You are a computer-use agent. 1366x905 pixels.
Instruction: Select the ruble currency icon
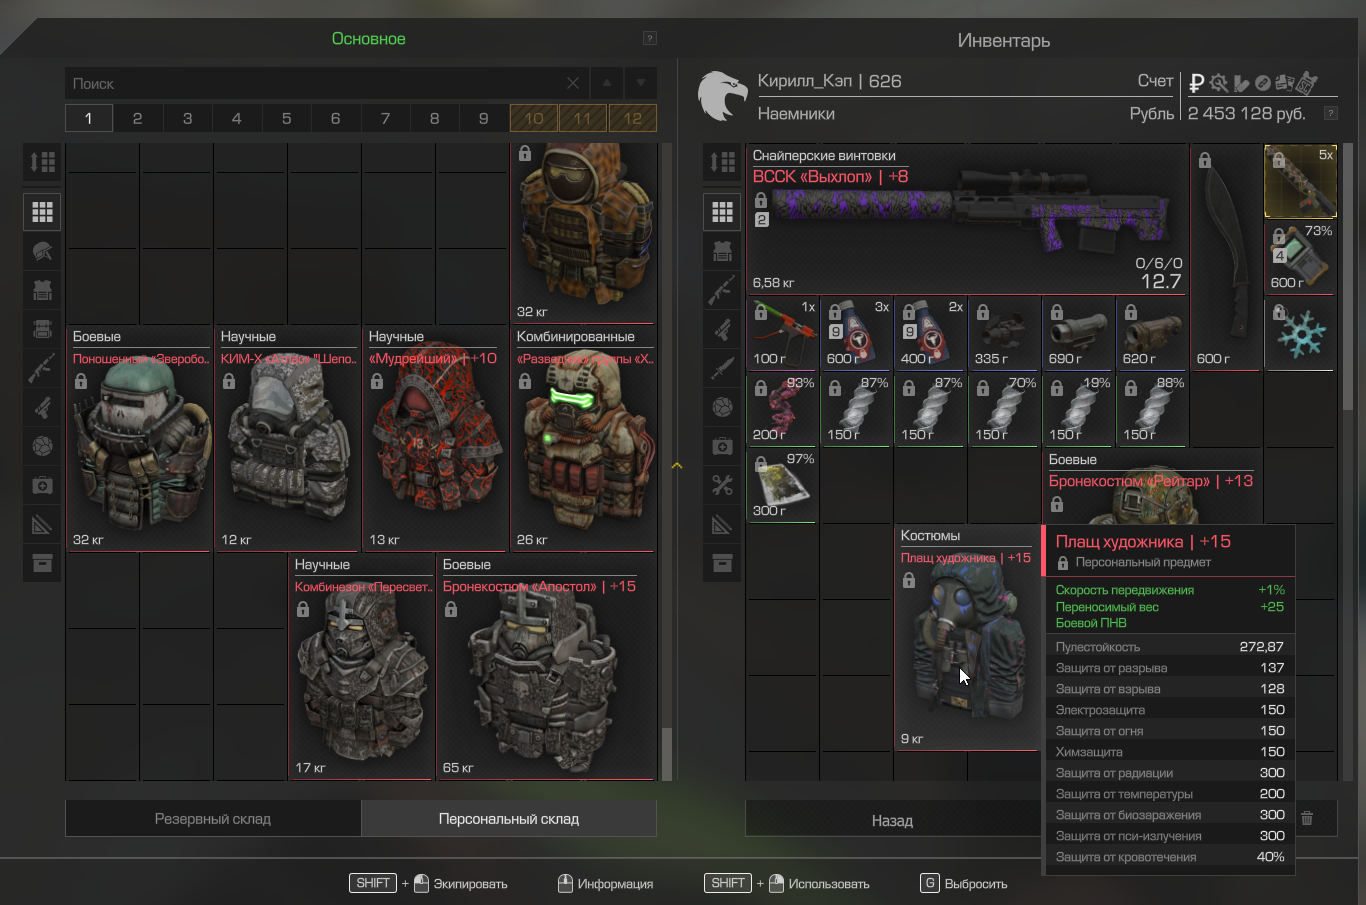coord(1196,83)
